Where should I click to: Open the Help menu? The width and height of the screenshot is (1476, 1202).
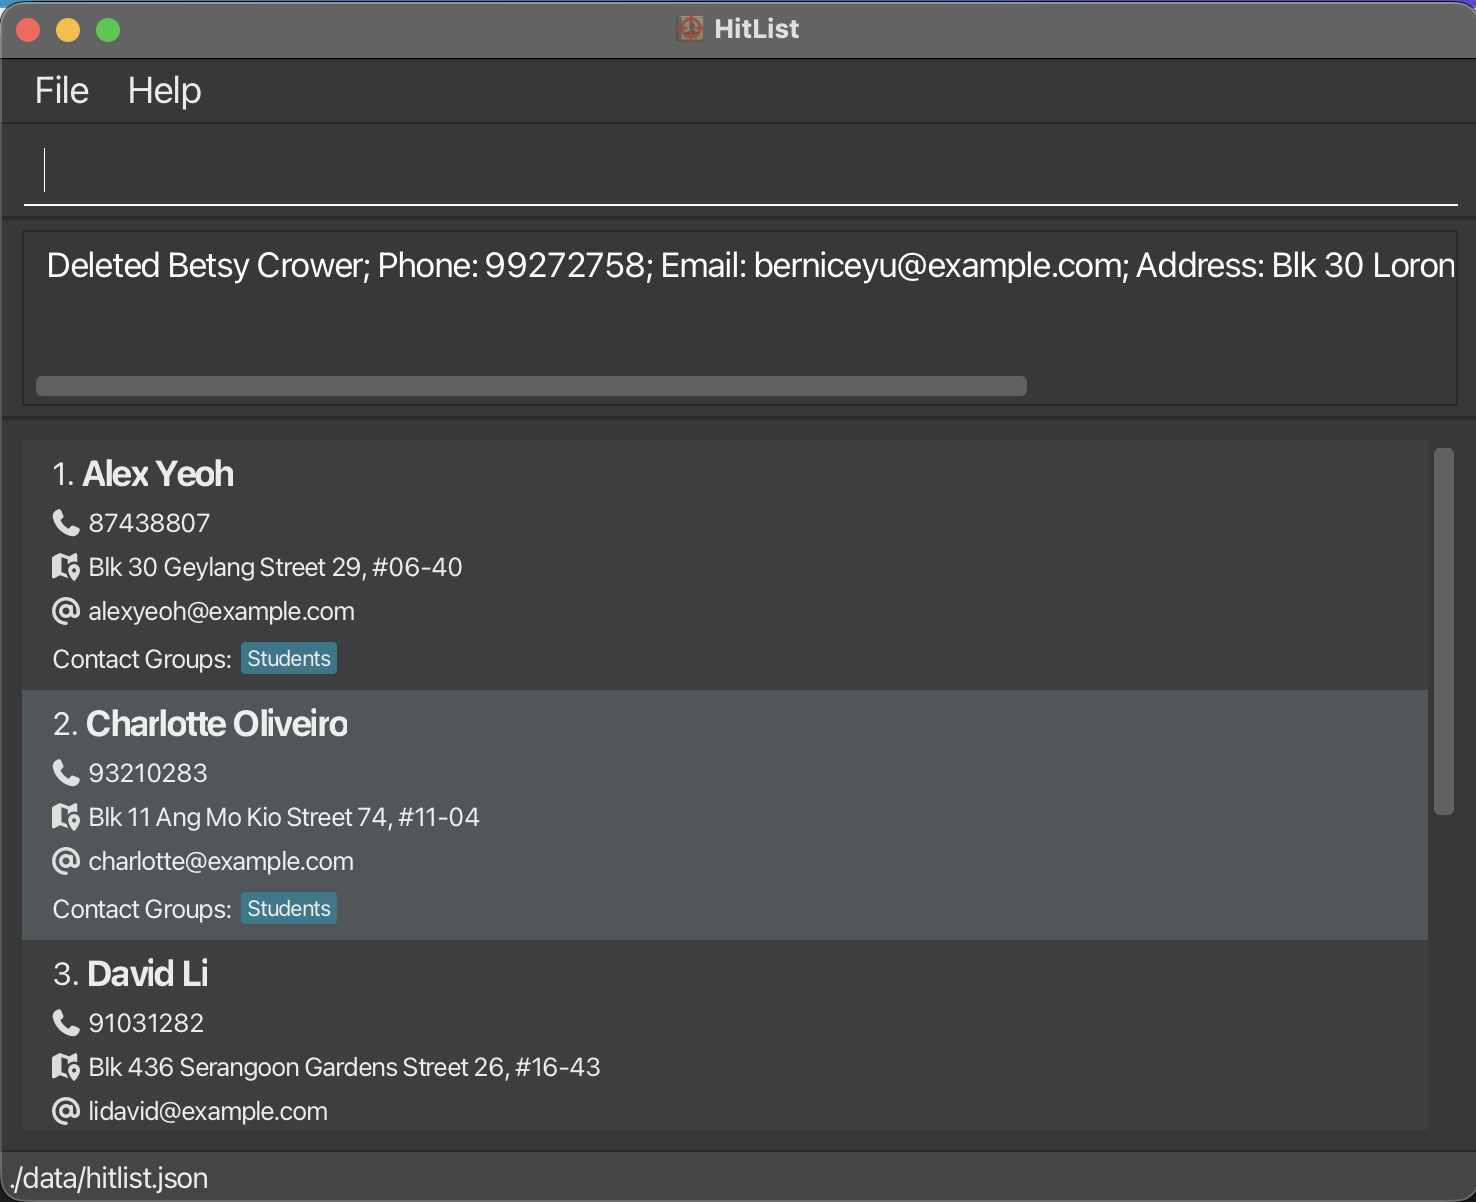click(x=164, y=90)
